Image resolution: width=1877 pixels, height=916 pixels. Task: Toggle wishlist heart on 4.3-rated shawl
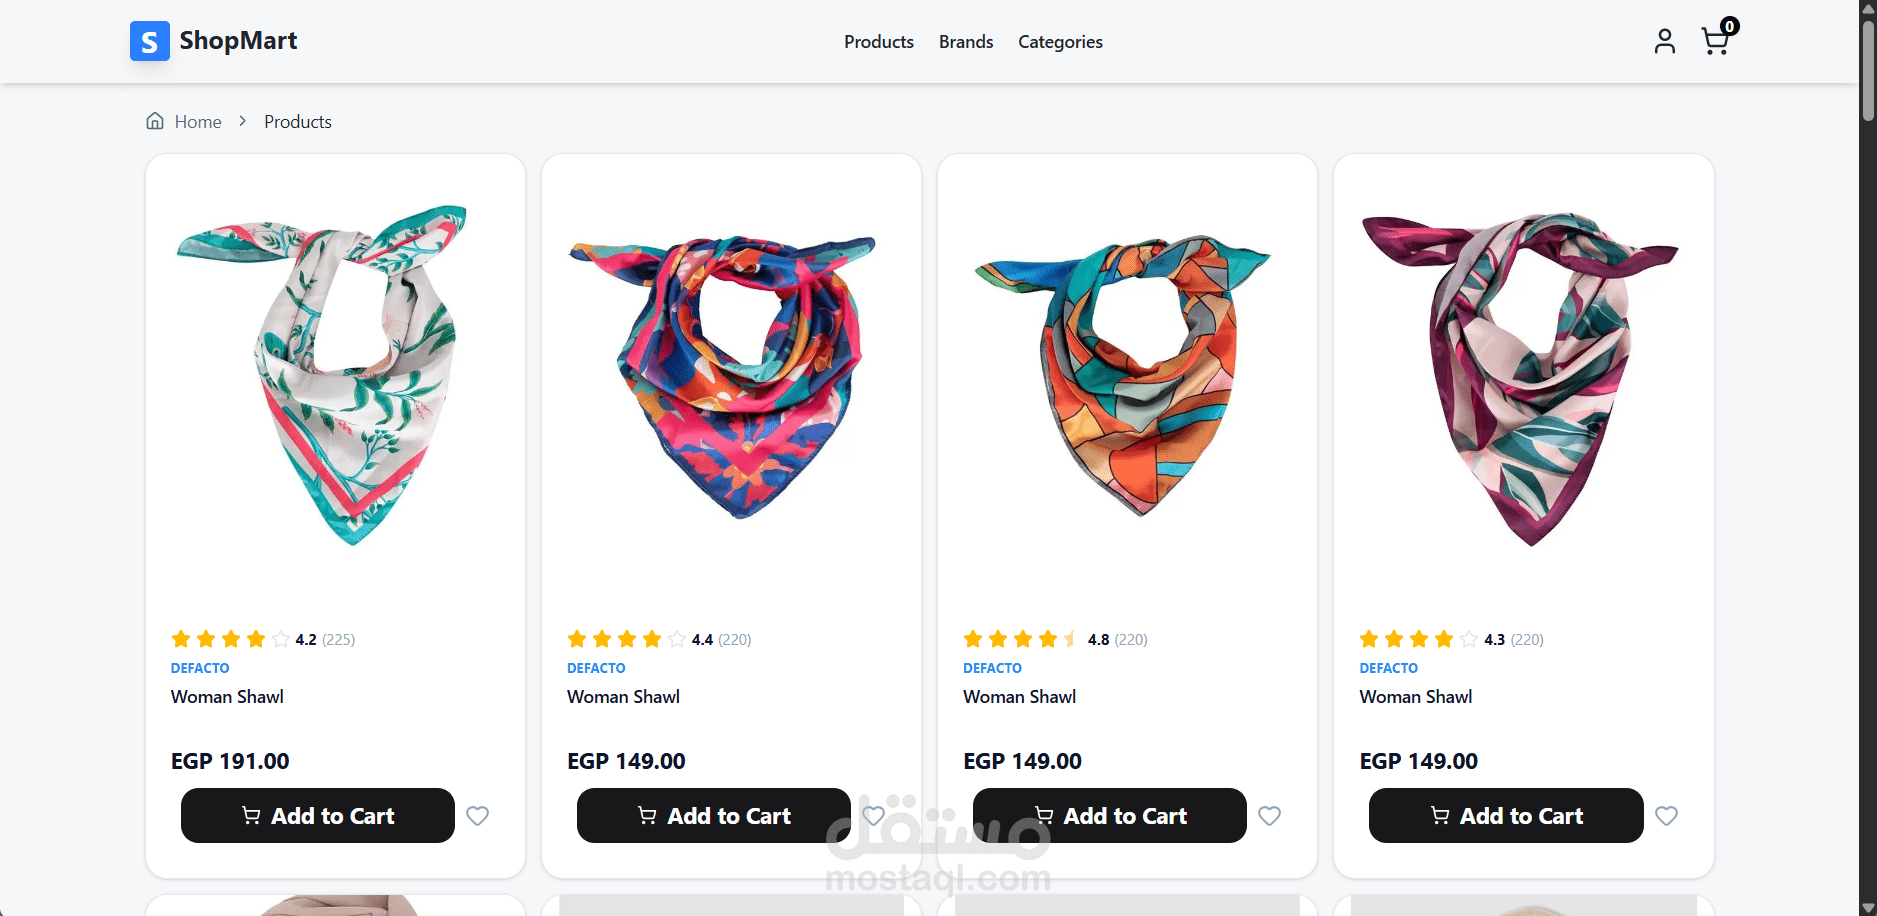tap(1666, 816)
